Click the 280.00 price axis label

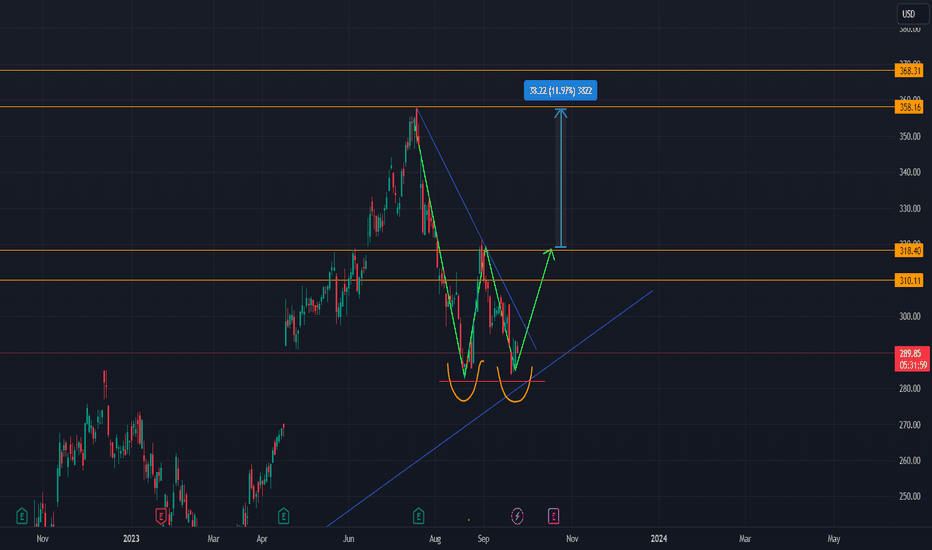pyautogui.click(x=910, y=388)
